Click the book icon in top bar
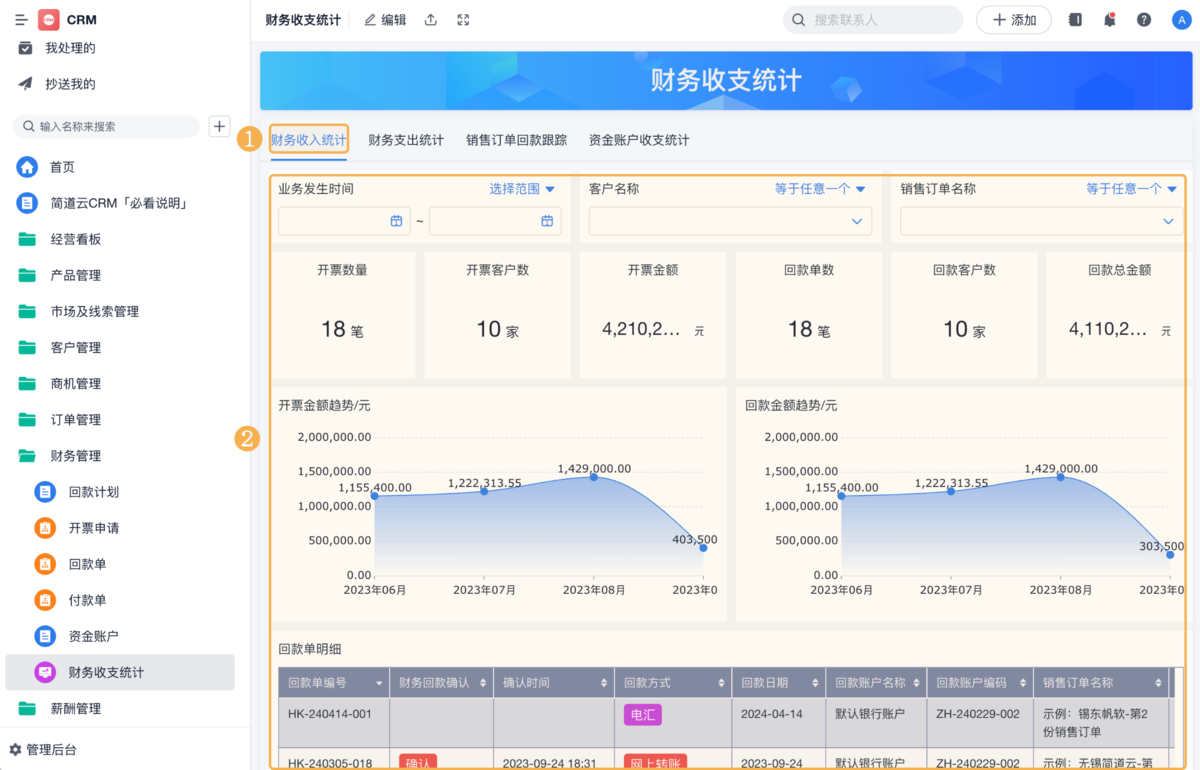 (x=1075, y=20)
